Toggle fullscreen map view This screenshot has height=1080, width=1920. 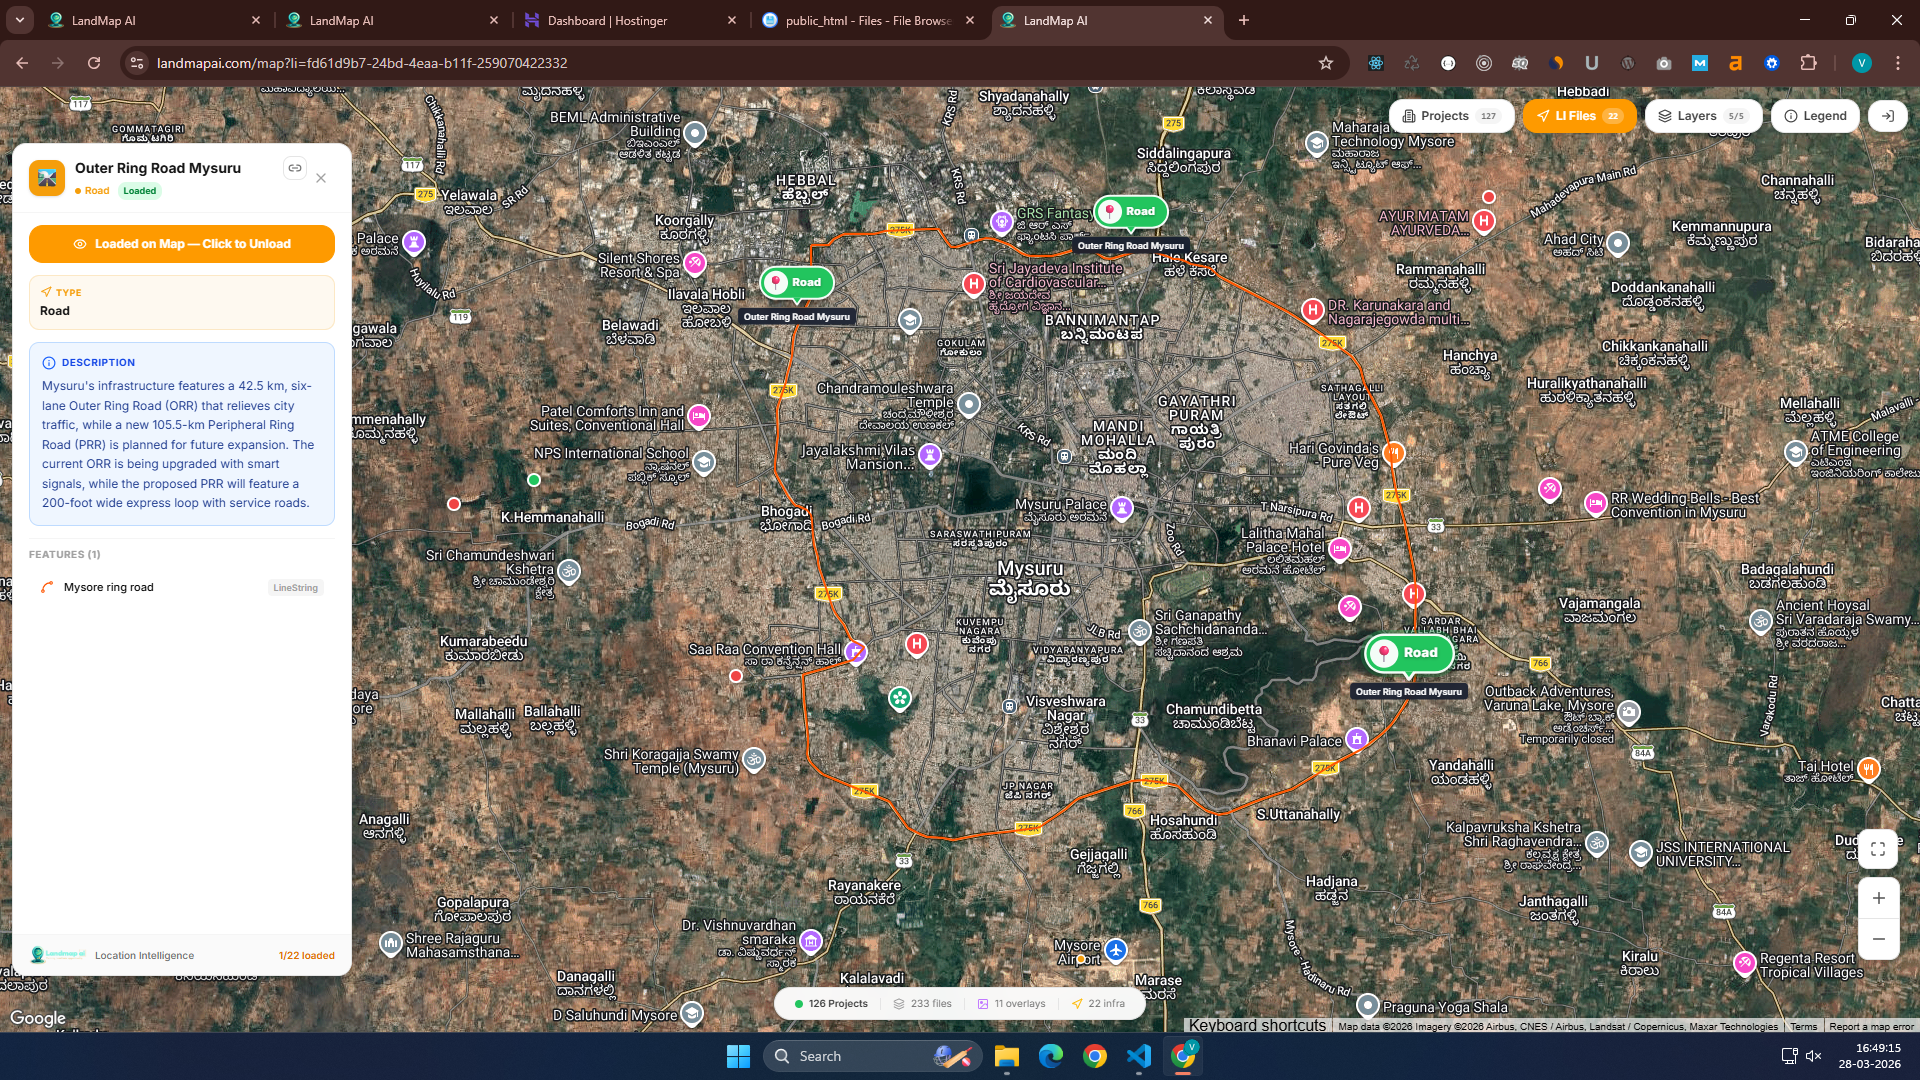[1878, 849]
